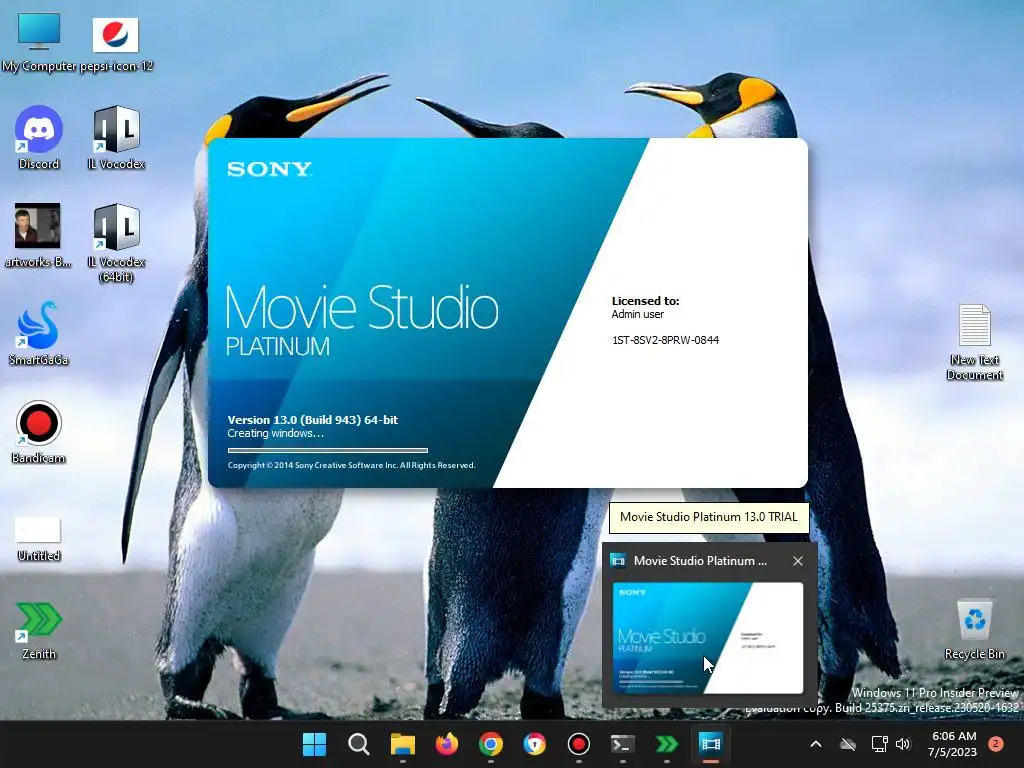1024x768 pixels.
Task: Show hidden system tray icons
Action: click(x=816, y=744)
